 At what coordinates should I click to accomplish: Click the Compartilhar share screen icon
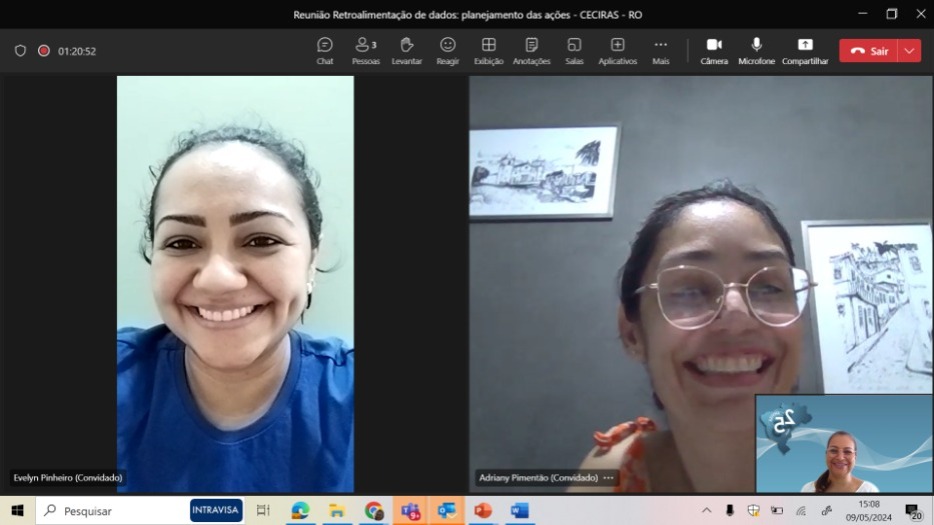(x=805, y=51)
